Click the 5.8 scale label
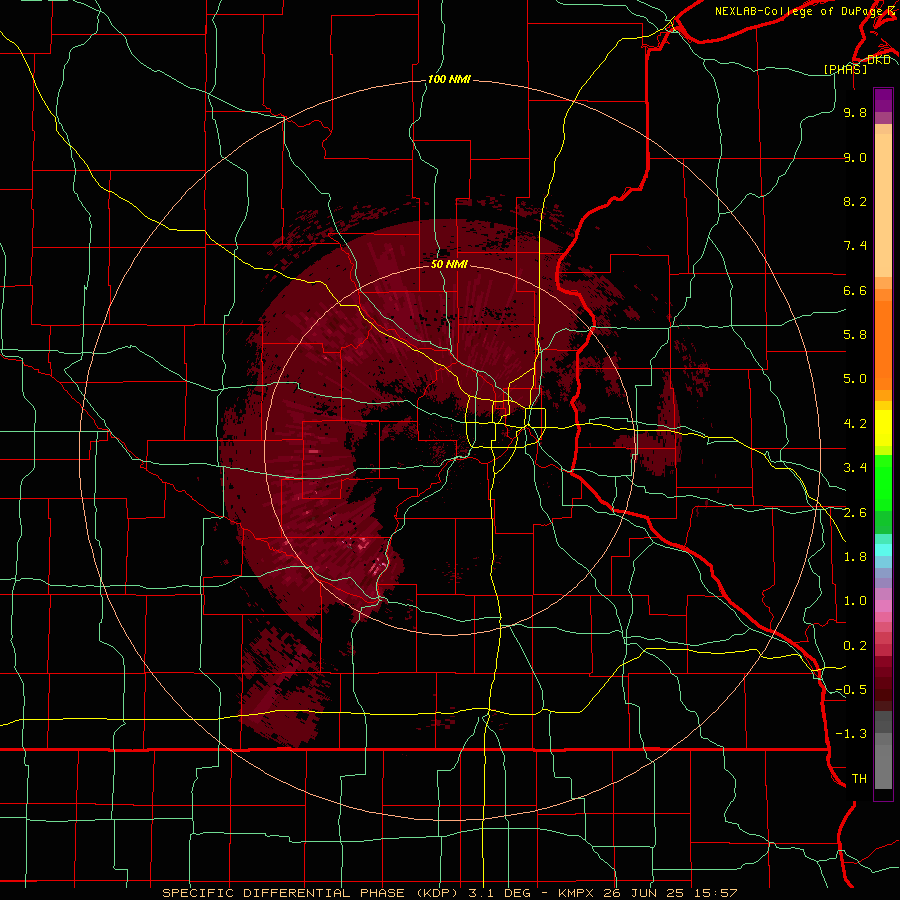The height and width of the screenshot is (900, 900). click(x=855, y=335)
